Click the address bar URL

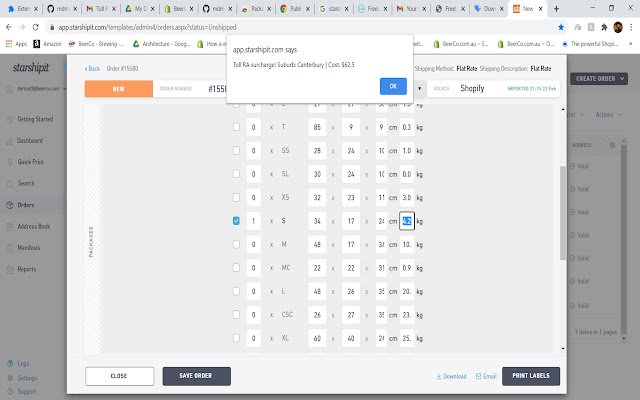tap(147, 27)
